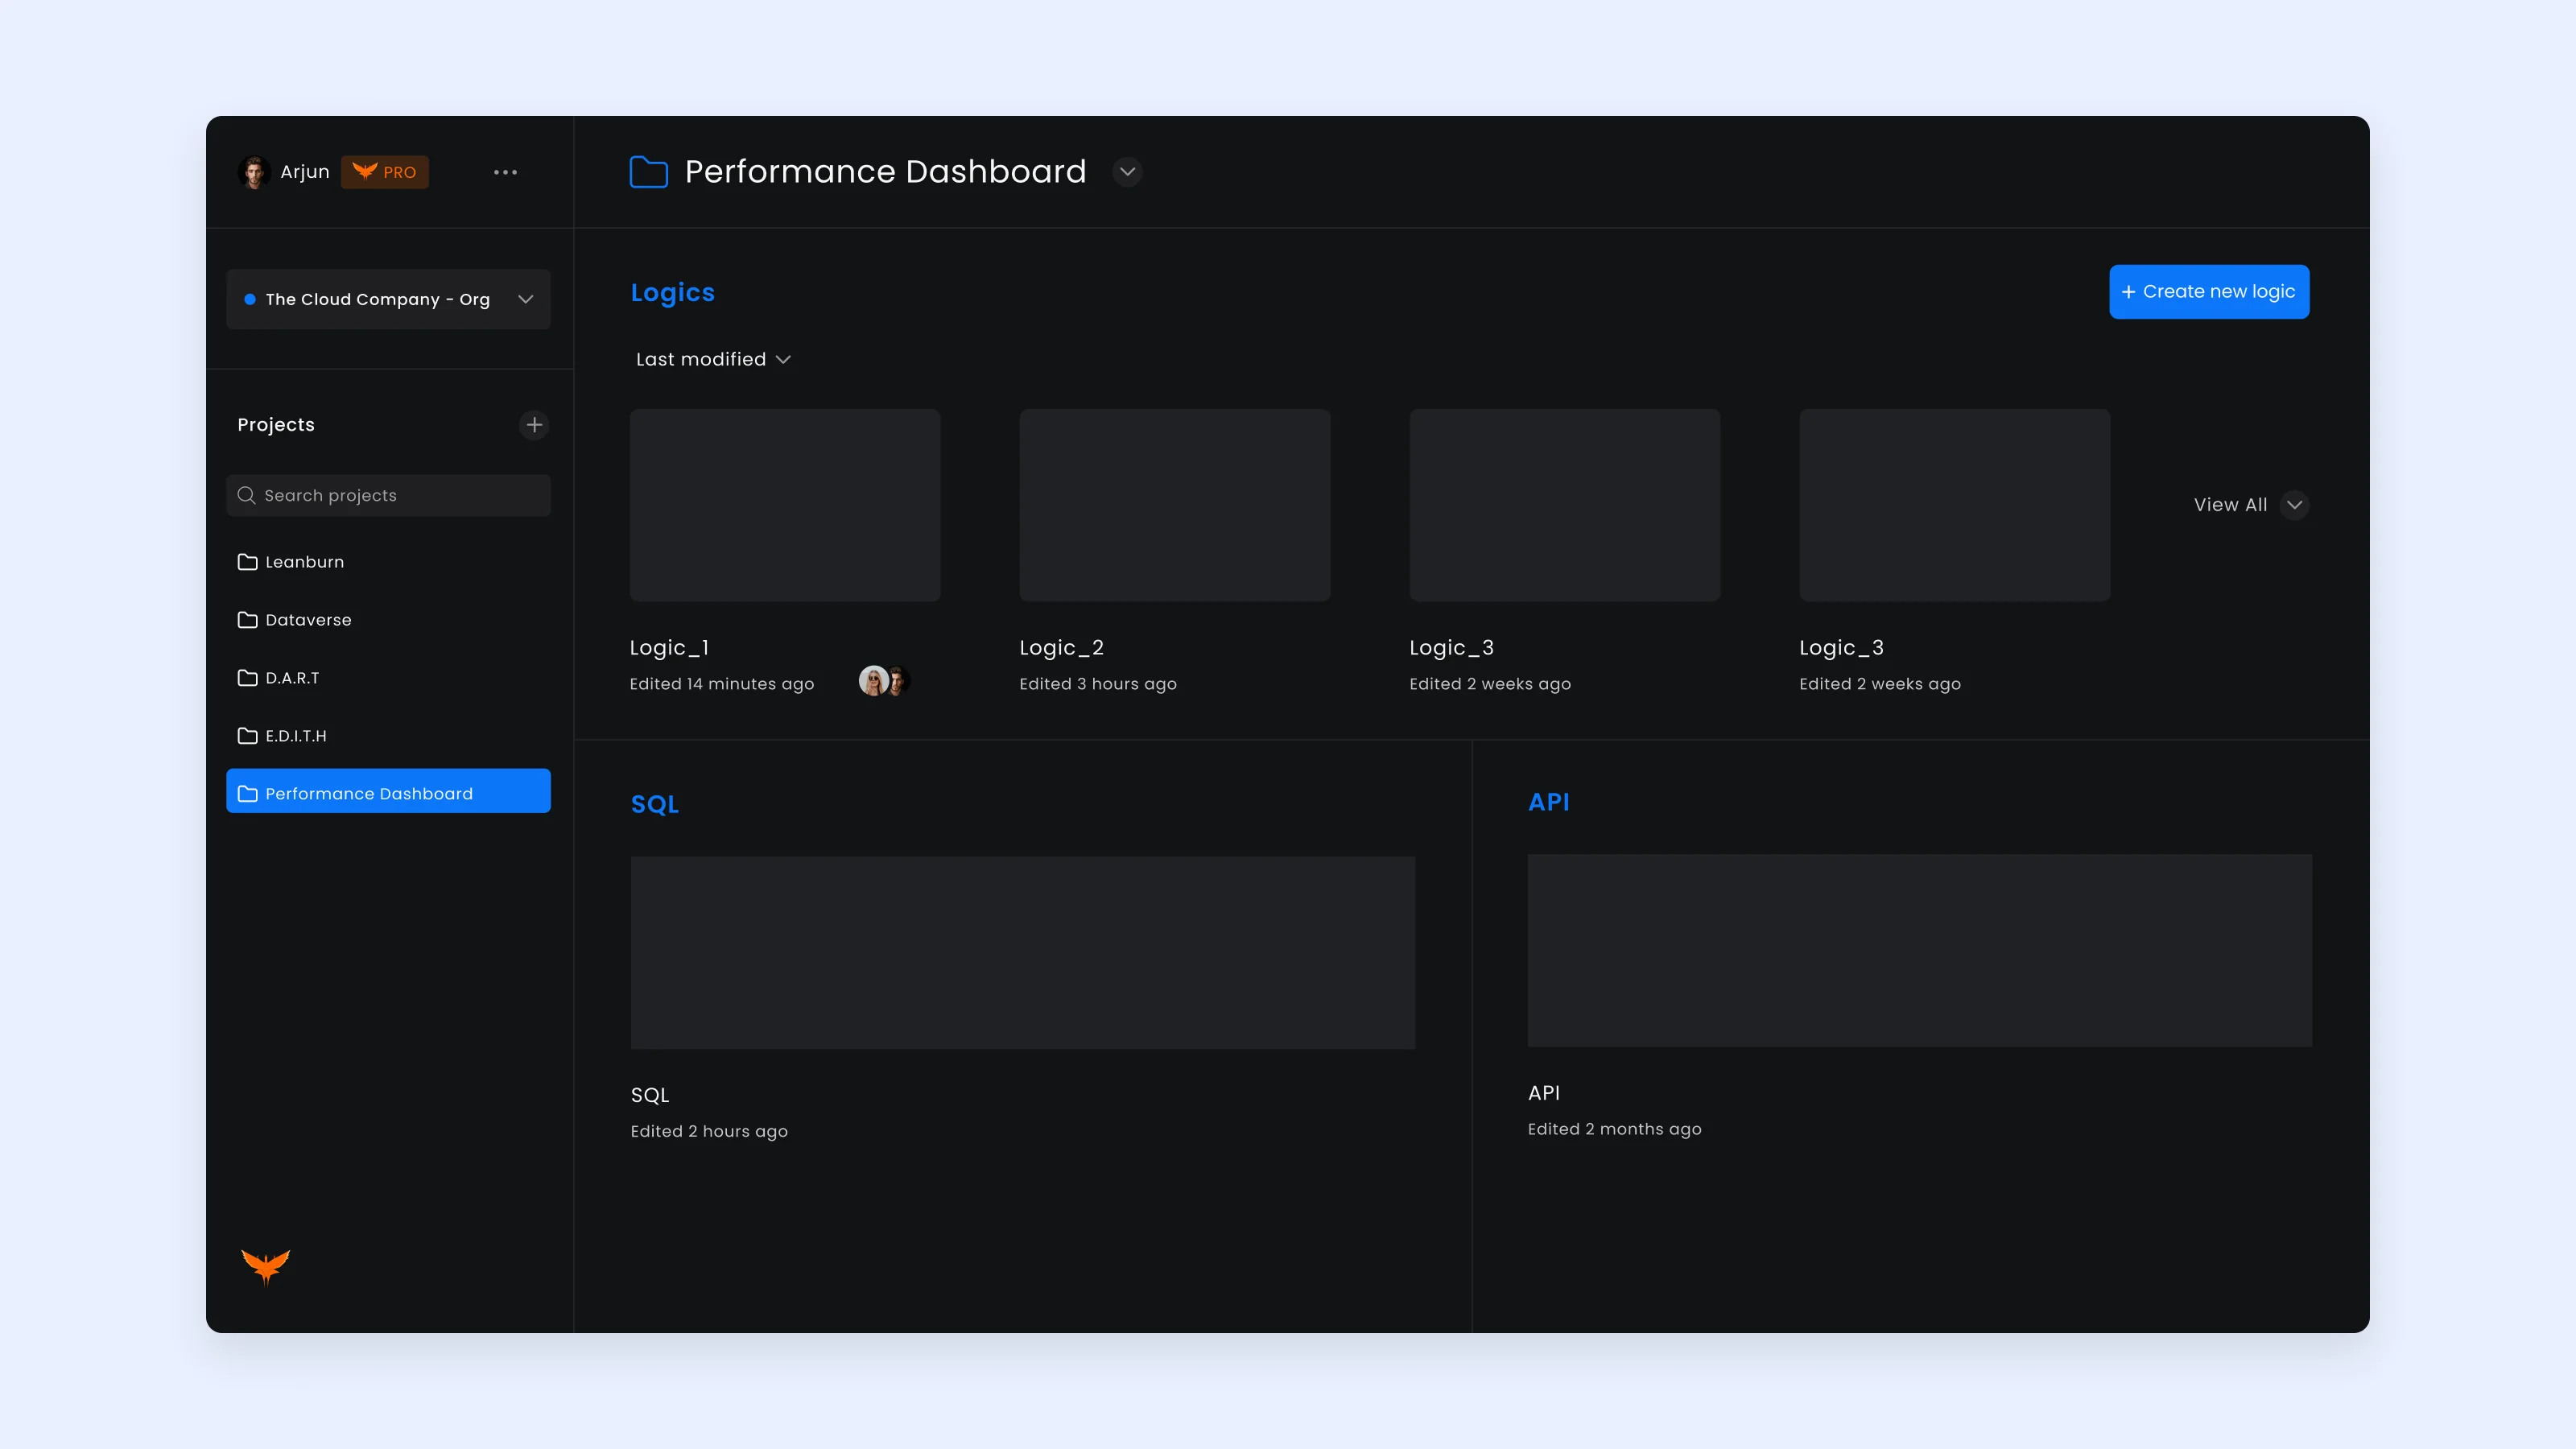This screenshot has height=1449, width=2576.
Task: Click the E.D.I.T.H folder icon
Action: 247,736
